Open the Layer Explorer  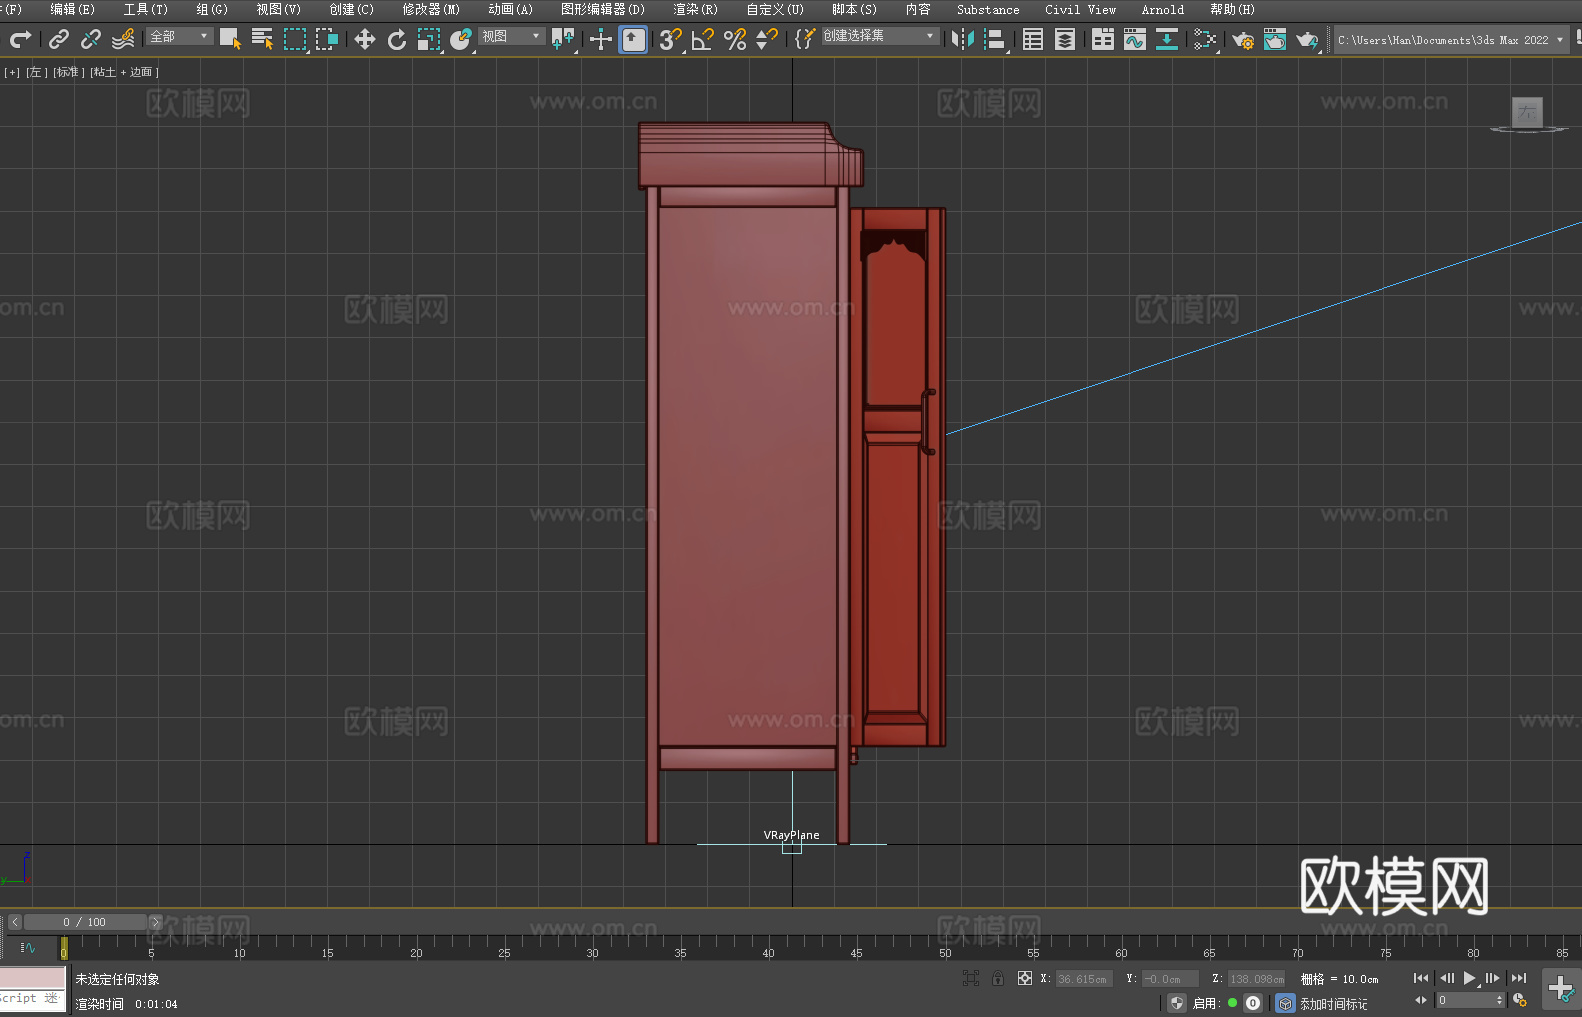(x=1065, y=39)
